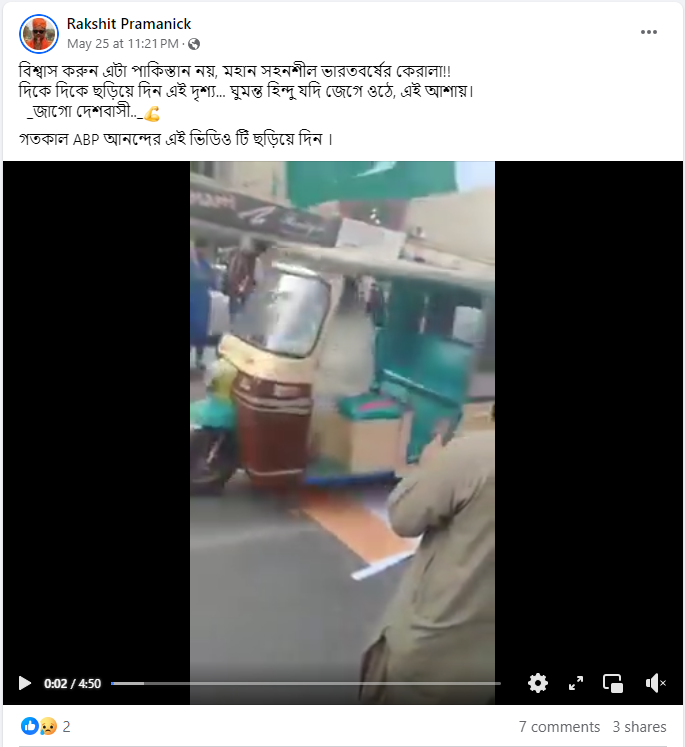Open the post timestamp May 25
Viewport: 685px width, 747px height.
123,44
